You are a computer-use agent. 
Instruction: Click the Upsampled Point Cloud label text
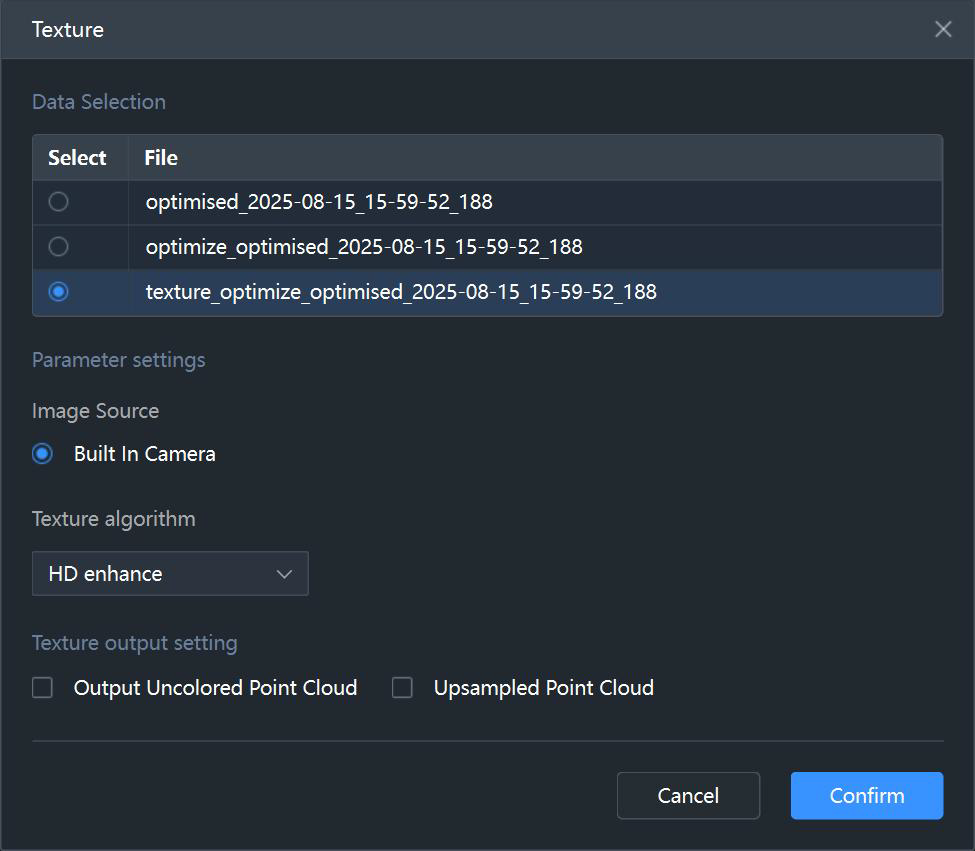(x=543, y=688)
